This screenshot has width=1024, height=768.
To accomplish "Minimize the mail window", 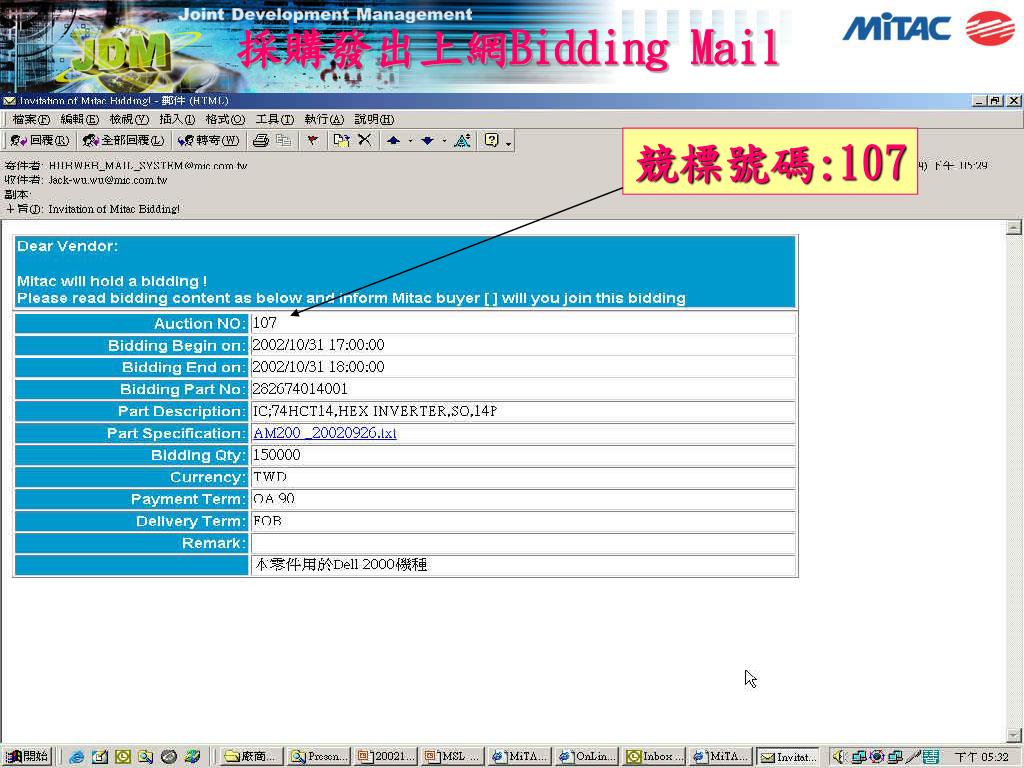I will [x=980, y=101].
